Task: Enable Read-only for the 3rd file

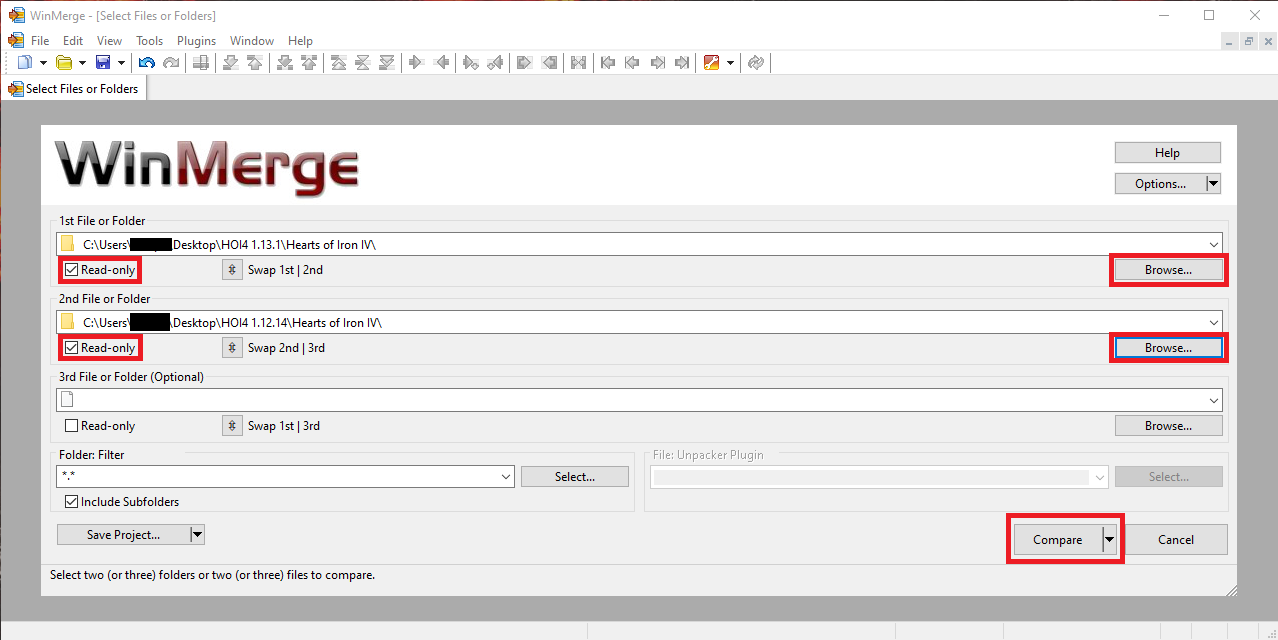Action: pyautogui.click(x=72, y=426)
